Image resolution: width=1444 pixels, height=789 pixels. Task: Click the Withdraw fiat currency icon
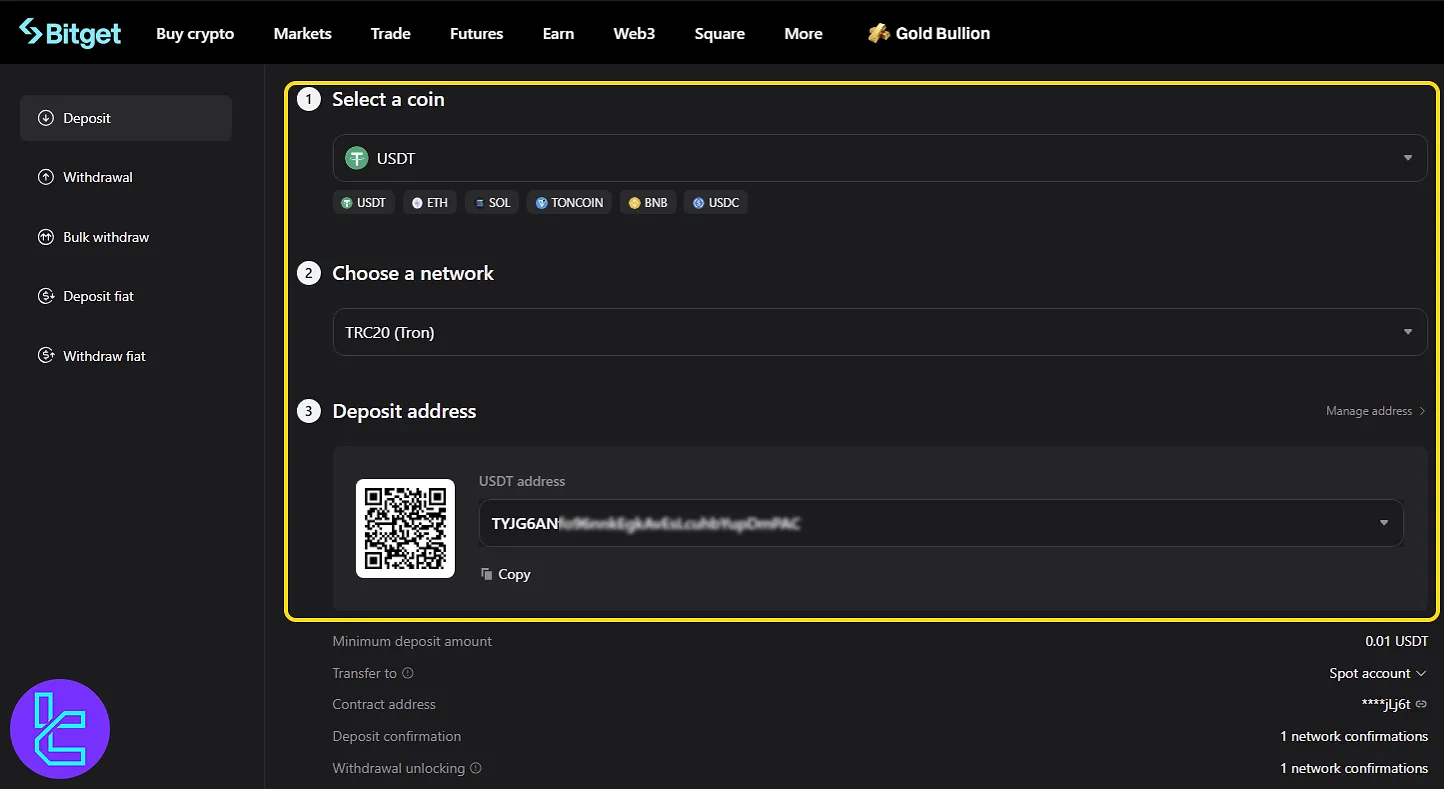[45, 356]
